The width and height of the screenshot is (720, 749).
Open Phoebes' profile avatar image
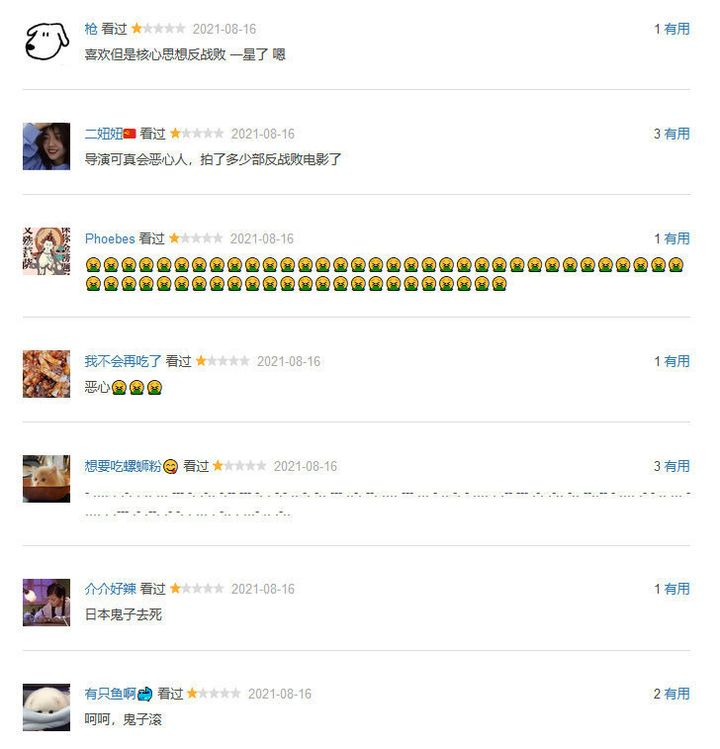pyautogui.click(x=46, y=251)
